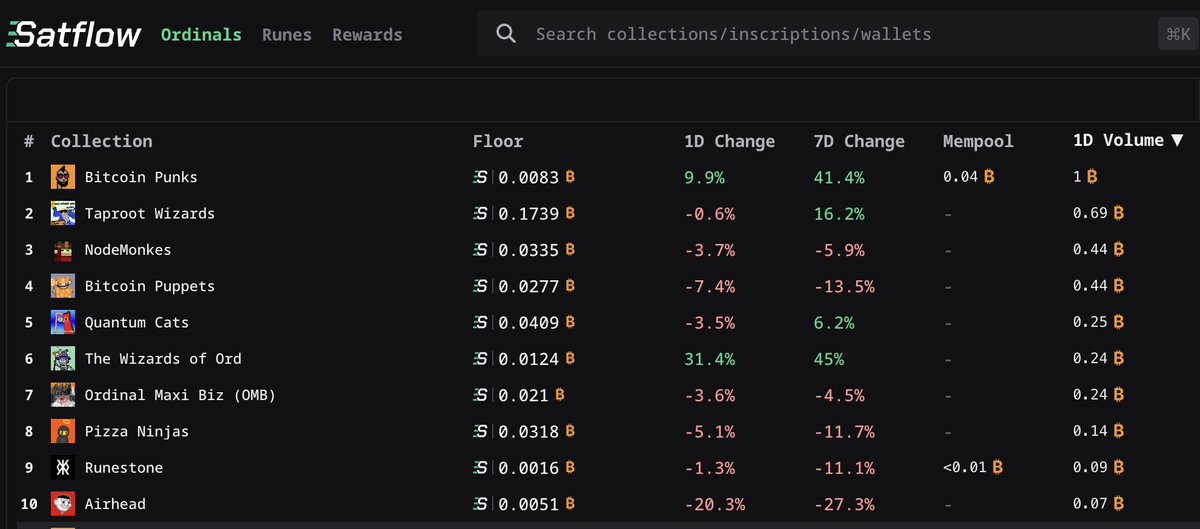Click Bitcoin symbol in Runestone mempool cell
The width and height of the screenshot is (1200, 529).
tap(998, 467)
